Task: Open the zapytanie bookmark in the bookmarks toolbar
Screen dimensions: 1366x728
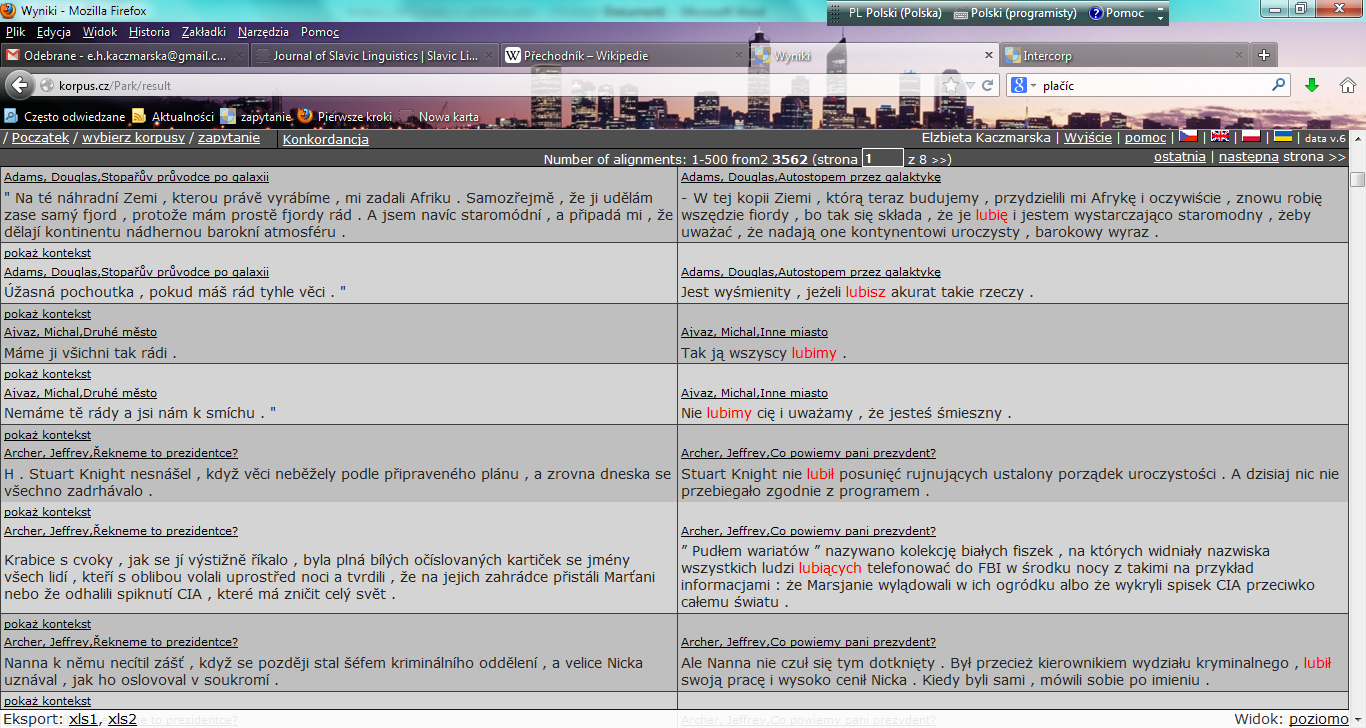Action: (x=256, y=116)
